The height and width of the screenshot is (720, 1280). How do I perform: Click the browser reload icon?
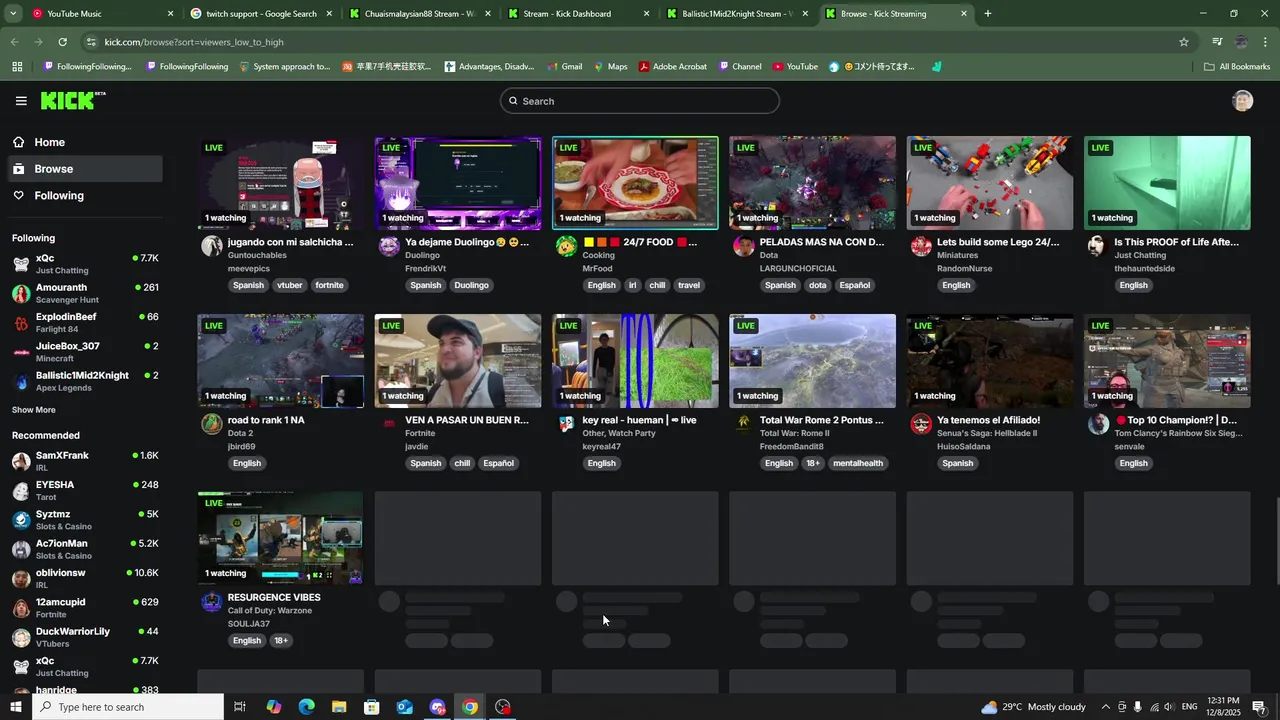(62, 42)
